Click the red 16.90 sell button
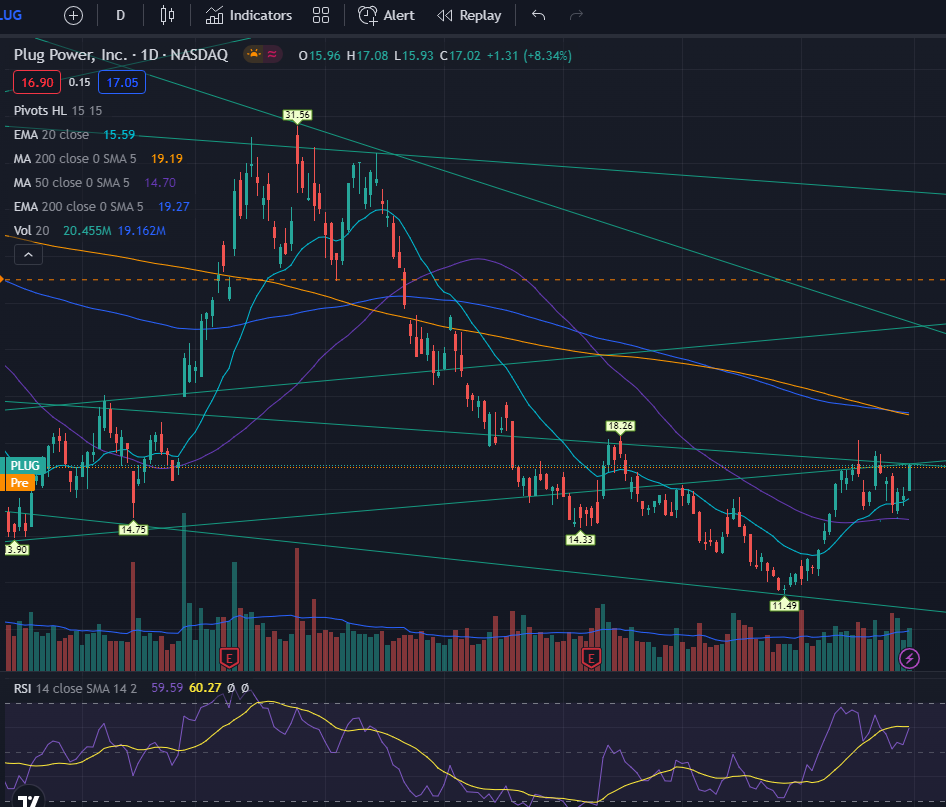This screenshot has width=946, height=807. [39, 82]
